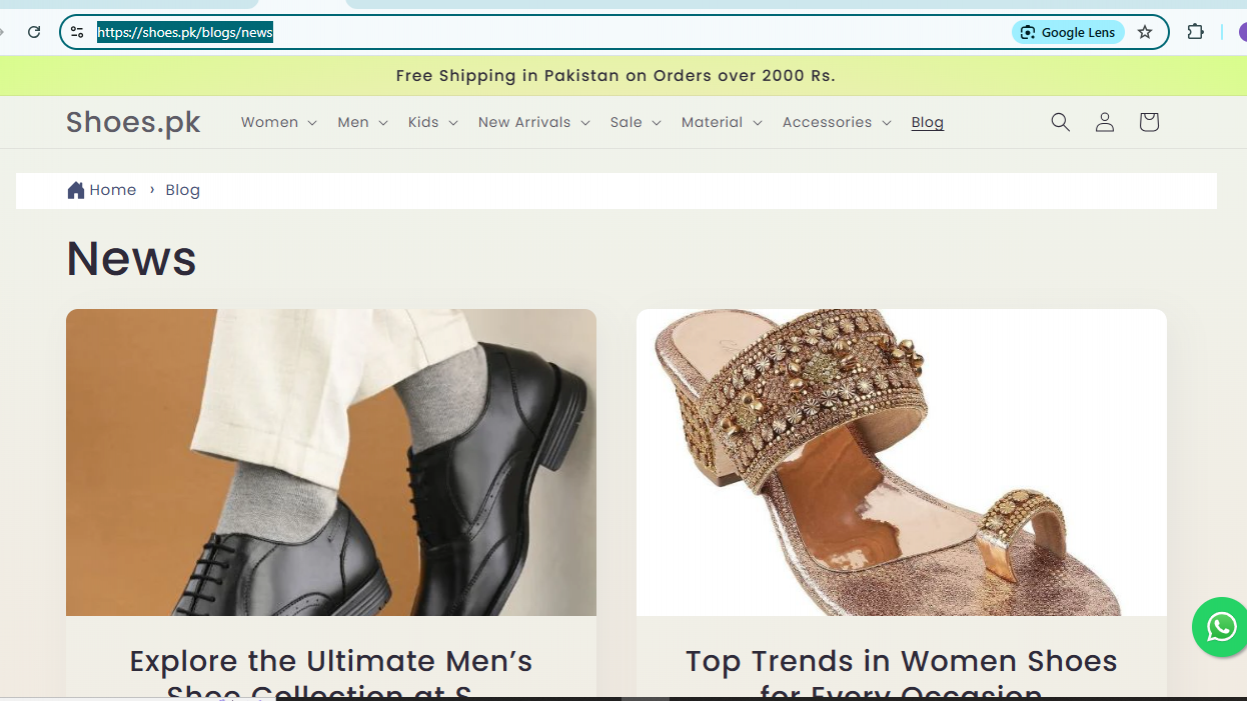Open the shopping cart icon
The width and height of the screenshot is (1247, 701).
tap(1148, 122)
